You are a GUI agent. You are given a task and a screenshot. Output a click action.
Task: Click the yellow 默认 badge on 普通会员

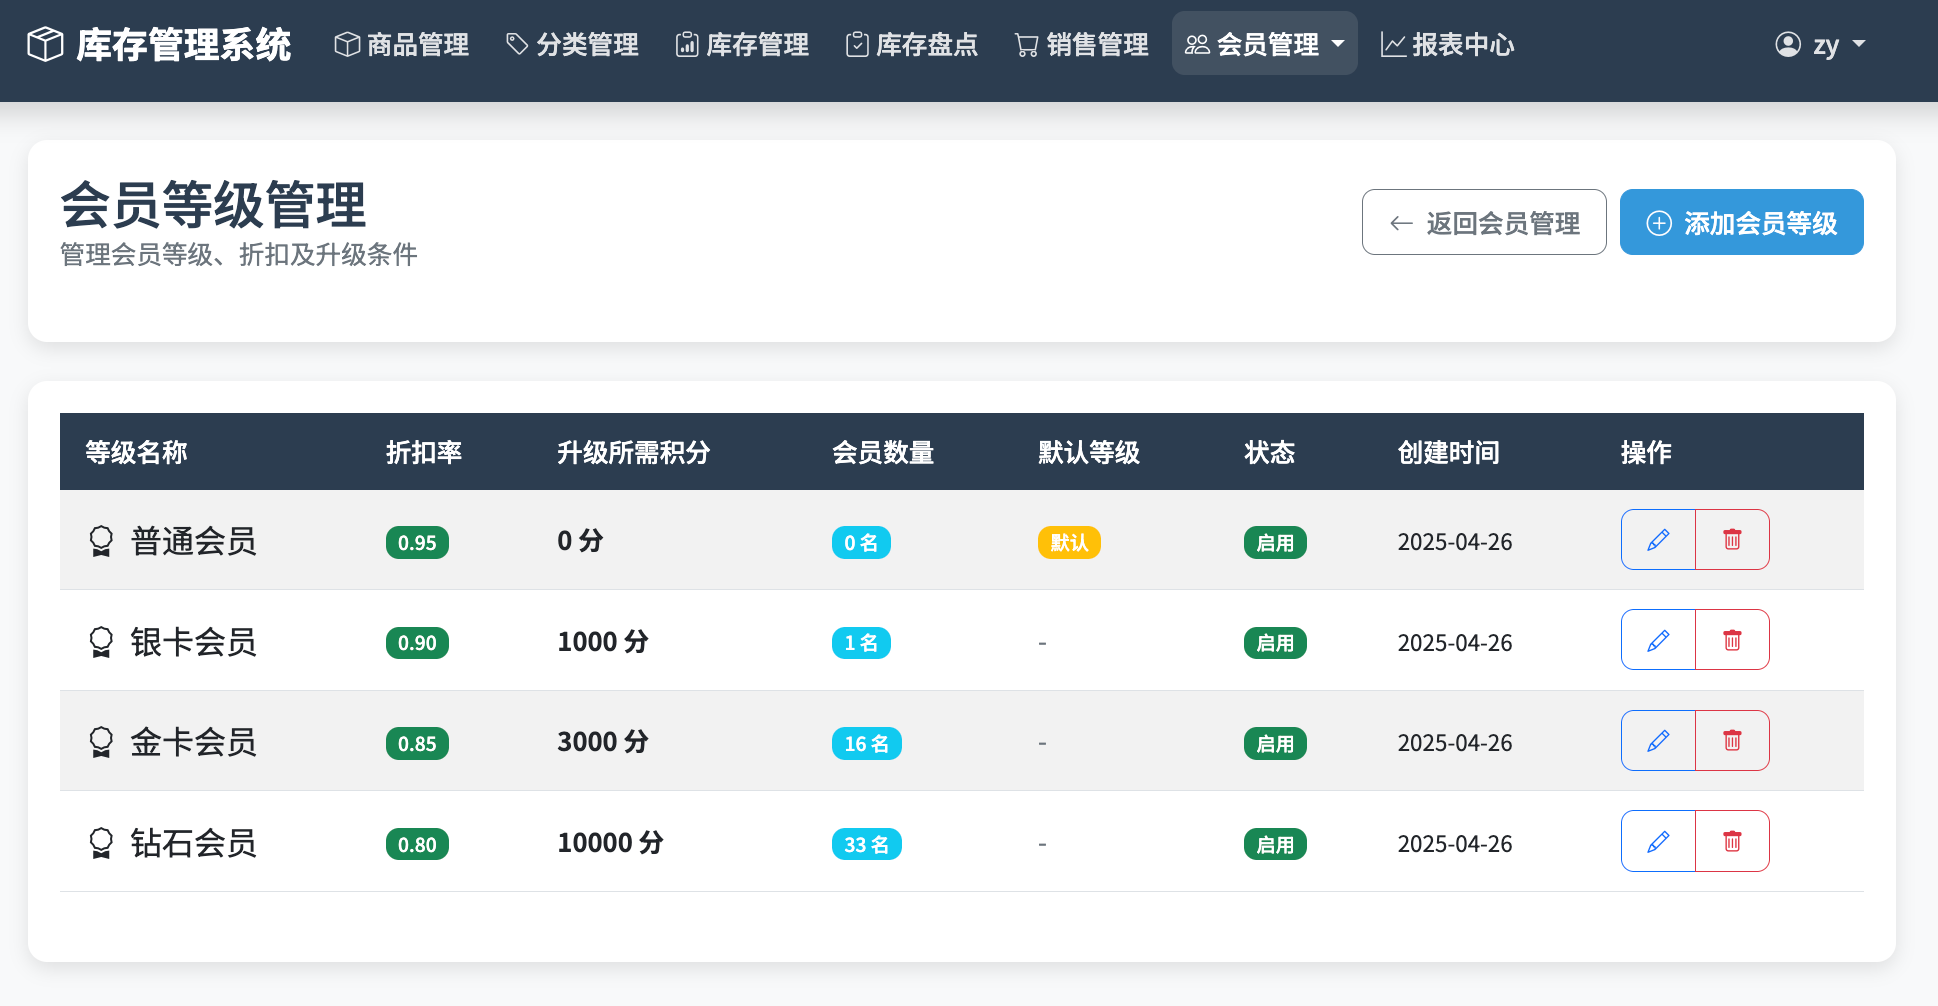tap(1069, 543)
